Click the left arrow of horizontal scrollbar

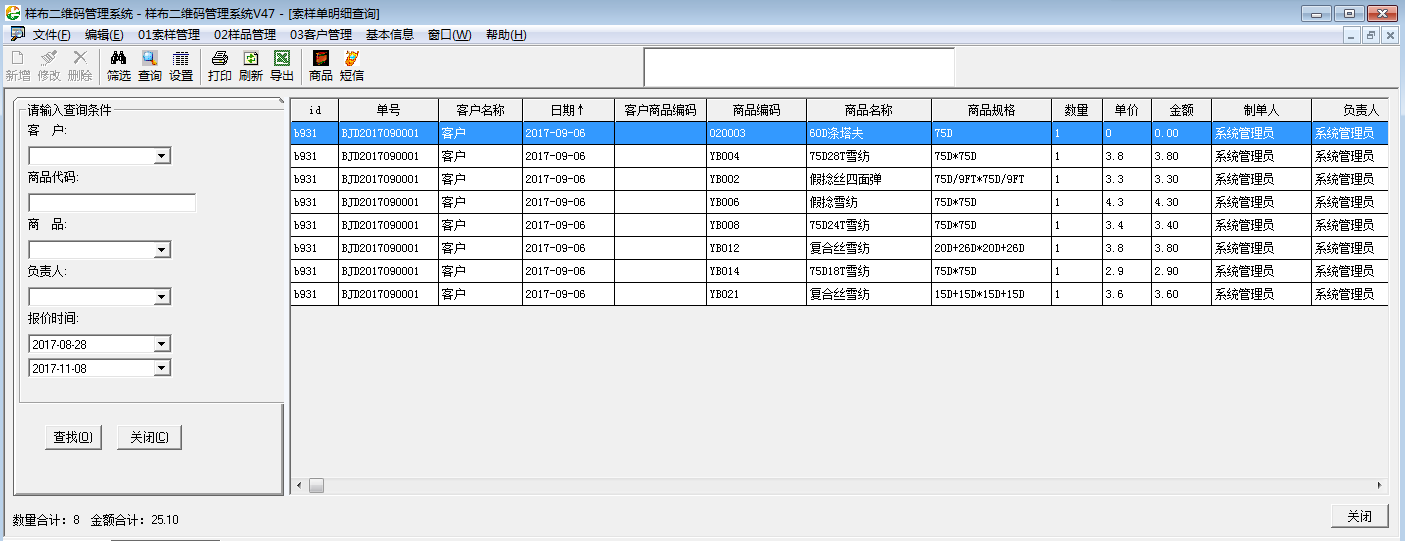pos(298,485)
